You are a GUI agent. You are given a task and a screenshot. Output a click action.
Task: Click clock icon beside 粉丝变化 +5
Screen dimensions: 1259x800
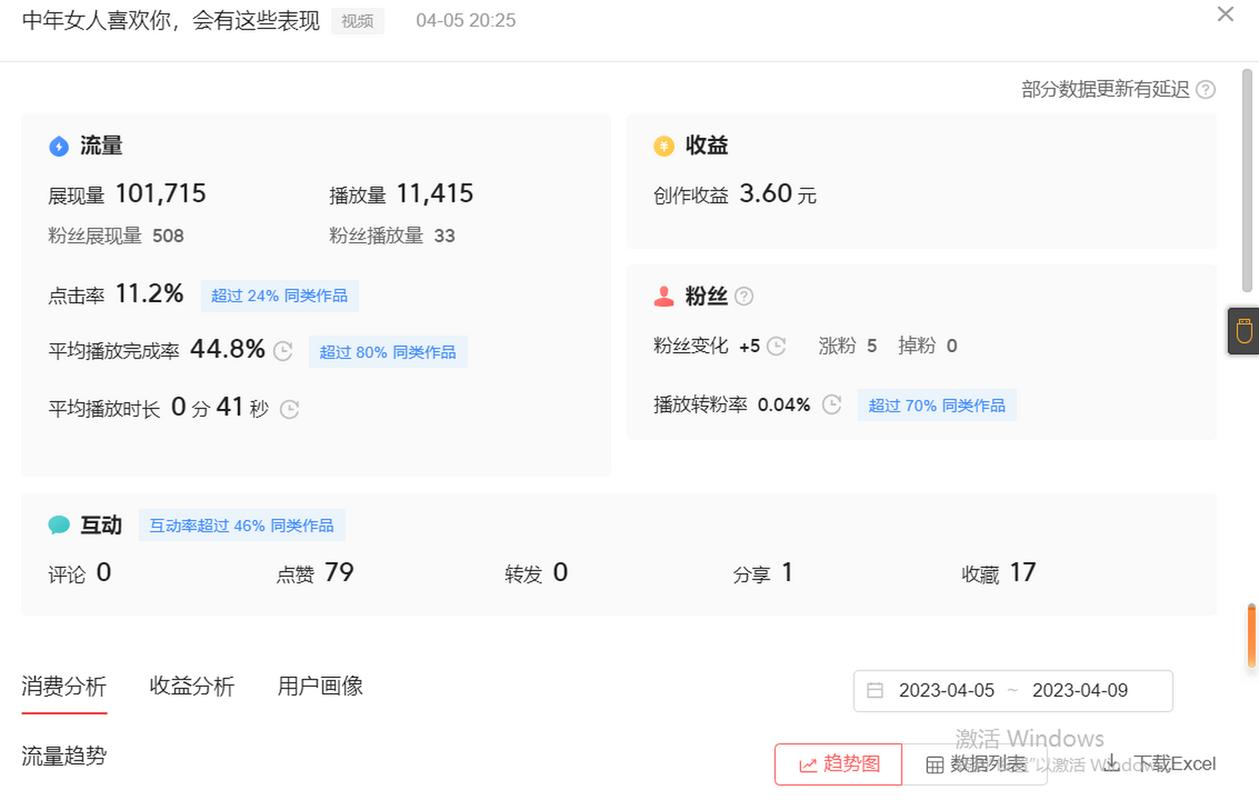pos(776,346)
